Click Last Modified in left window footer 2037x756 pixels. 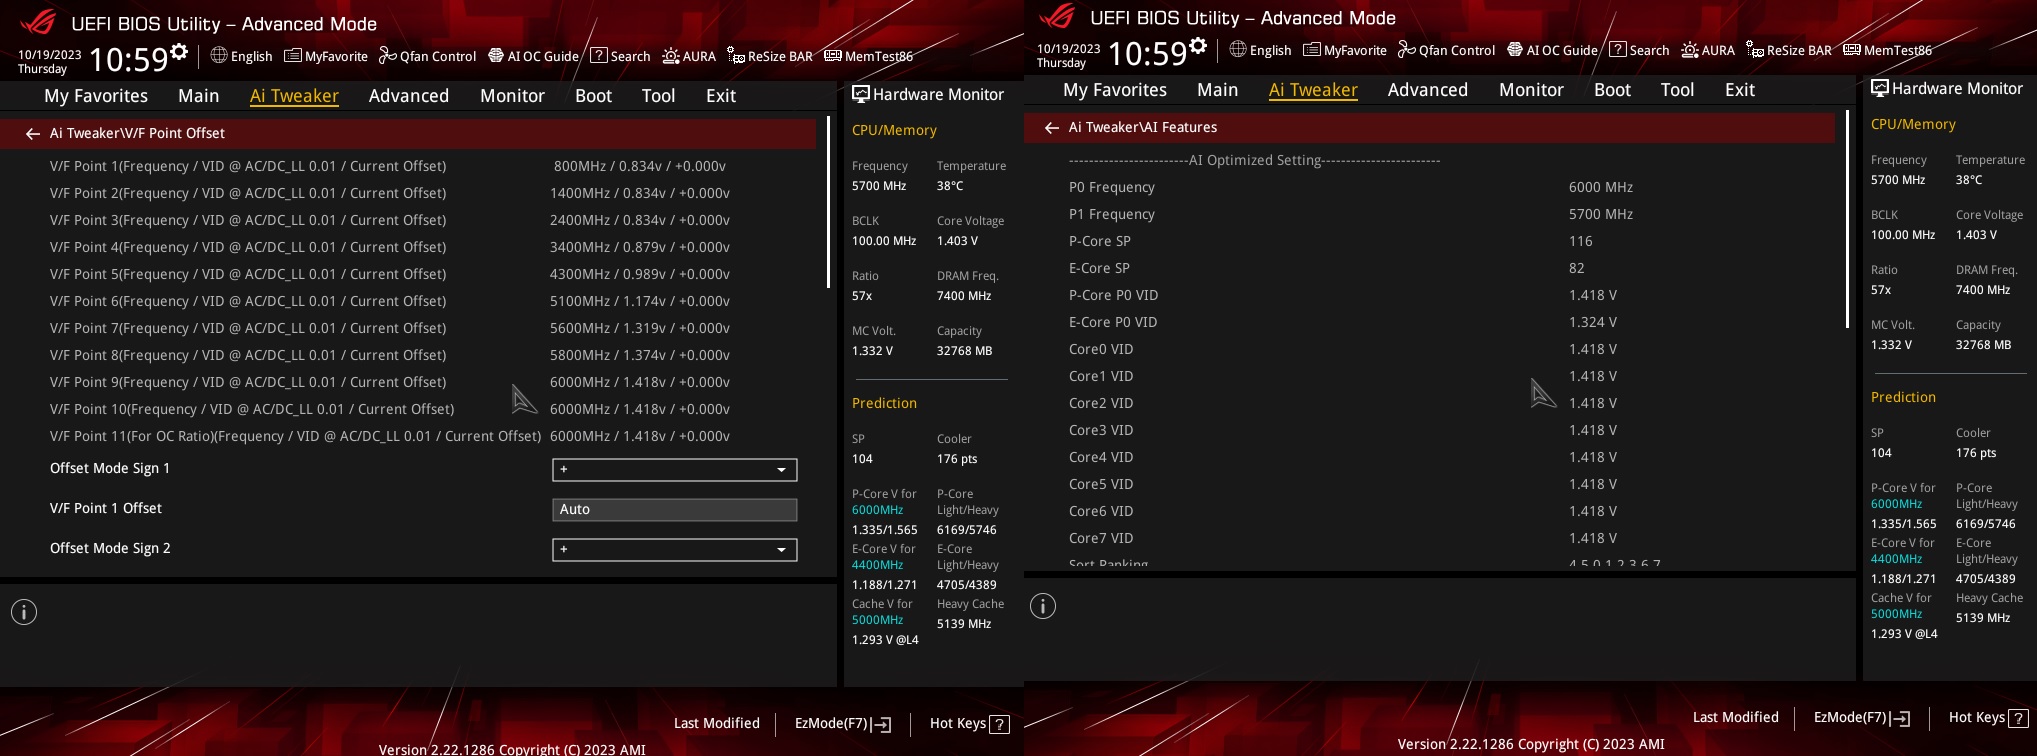click(717, 723)
